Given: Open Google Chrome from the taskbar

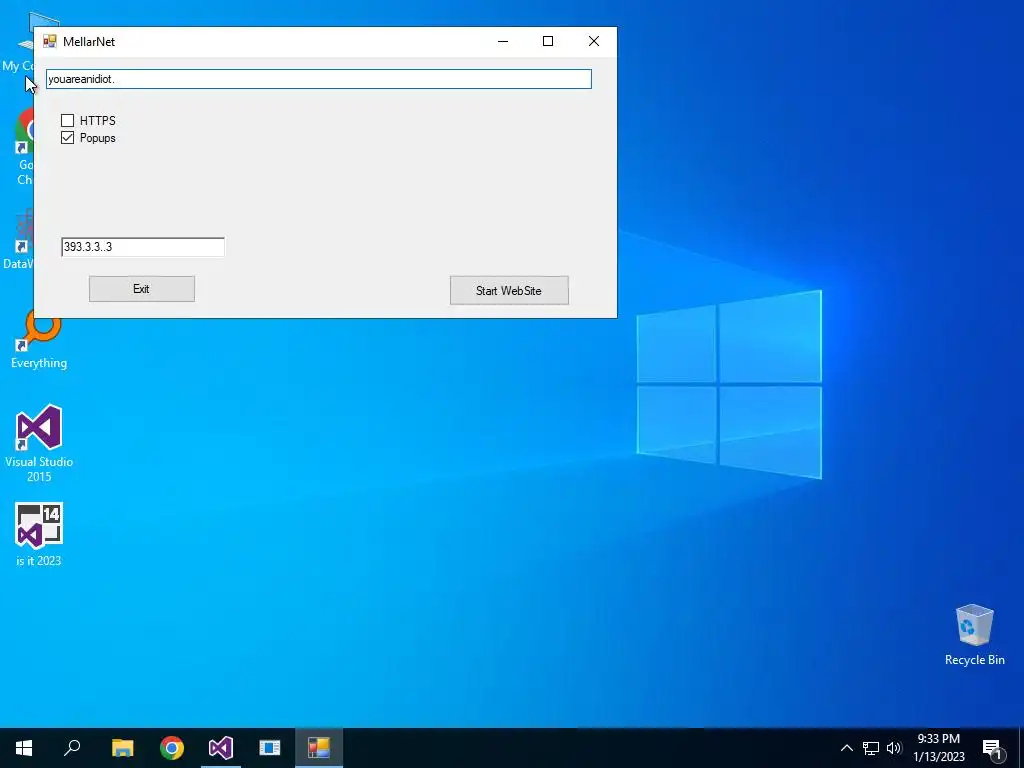Looking at the screenshot, I should [172, 748].
